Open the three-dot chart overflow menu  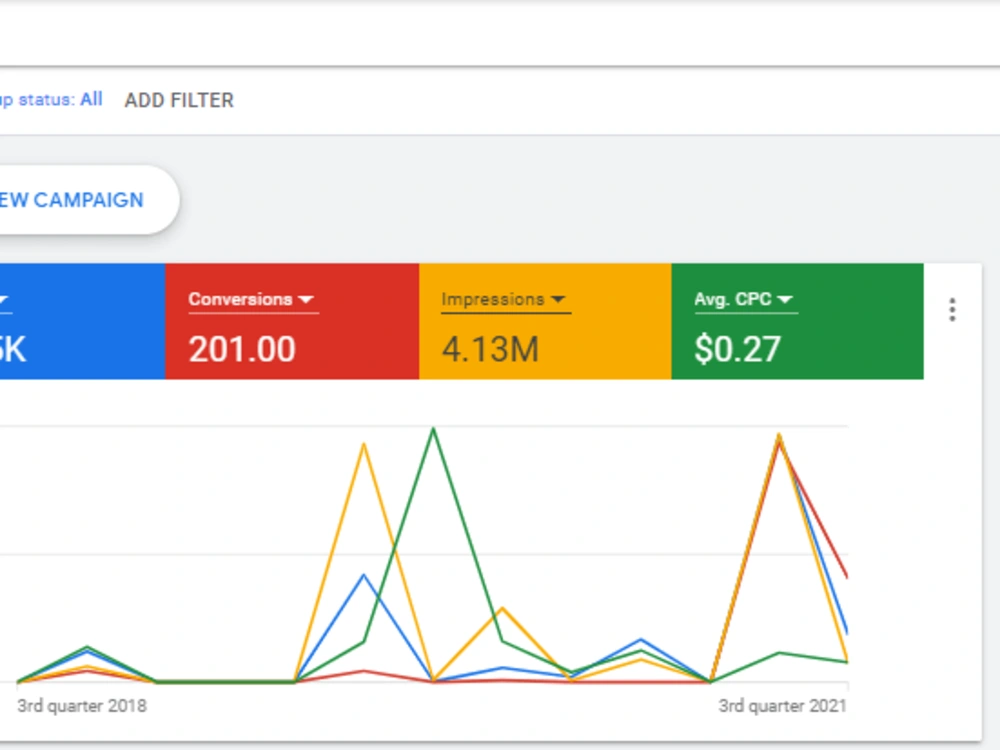952,310
